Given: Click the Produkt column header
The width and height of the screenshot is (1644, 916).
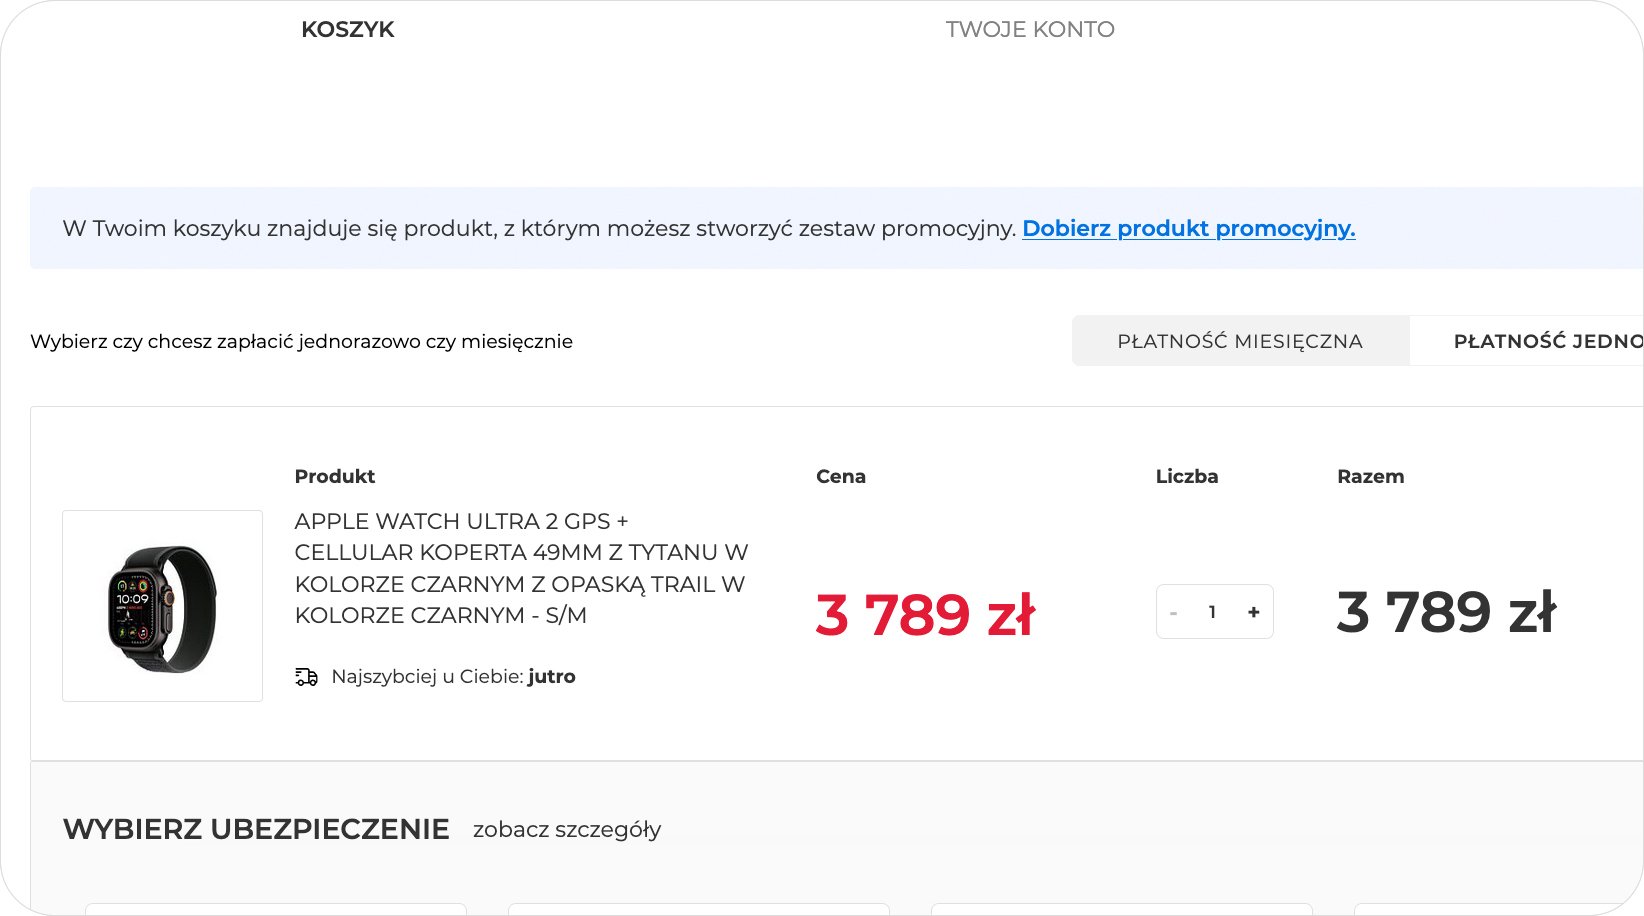Looking at the screenshot, I should pyautogui.click(x=334, y=477).
